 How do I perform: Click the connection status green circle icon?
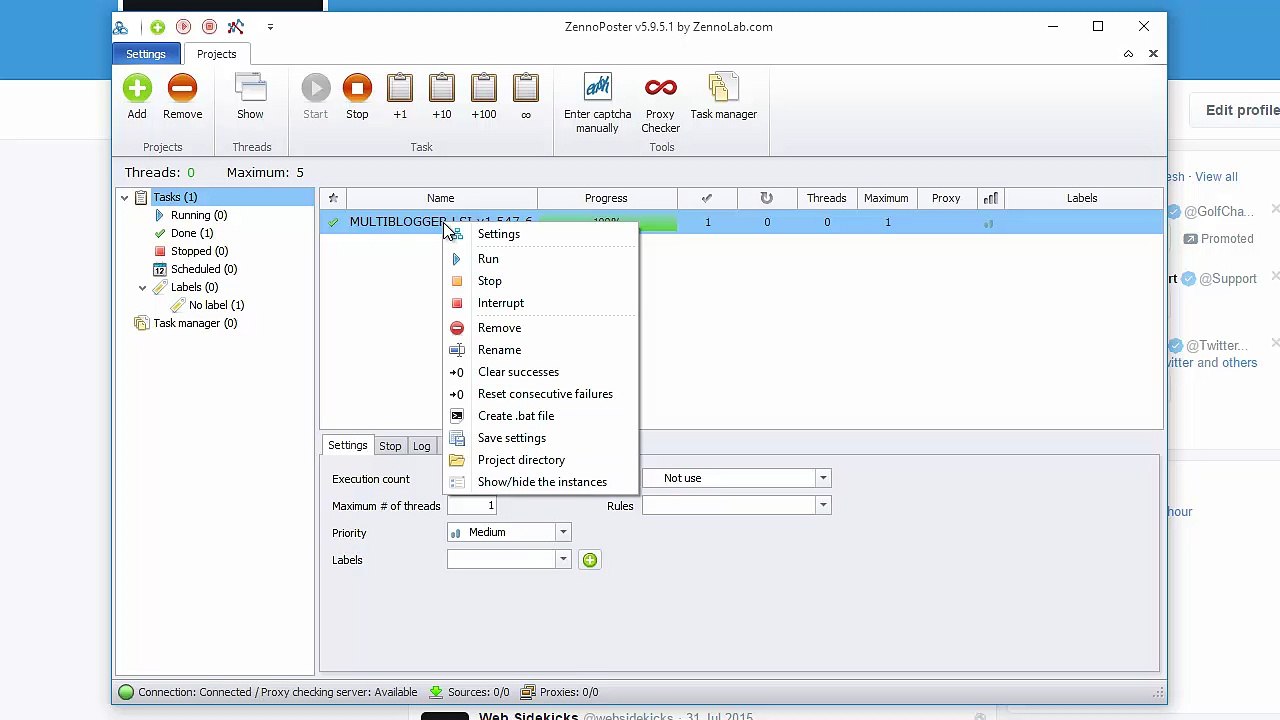click(x=126, y=692)
